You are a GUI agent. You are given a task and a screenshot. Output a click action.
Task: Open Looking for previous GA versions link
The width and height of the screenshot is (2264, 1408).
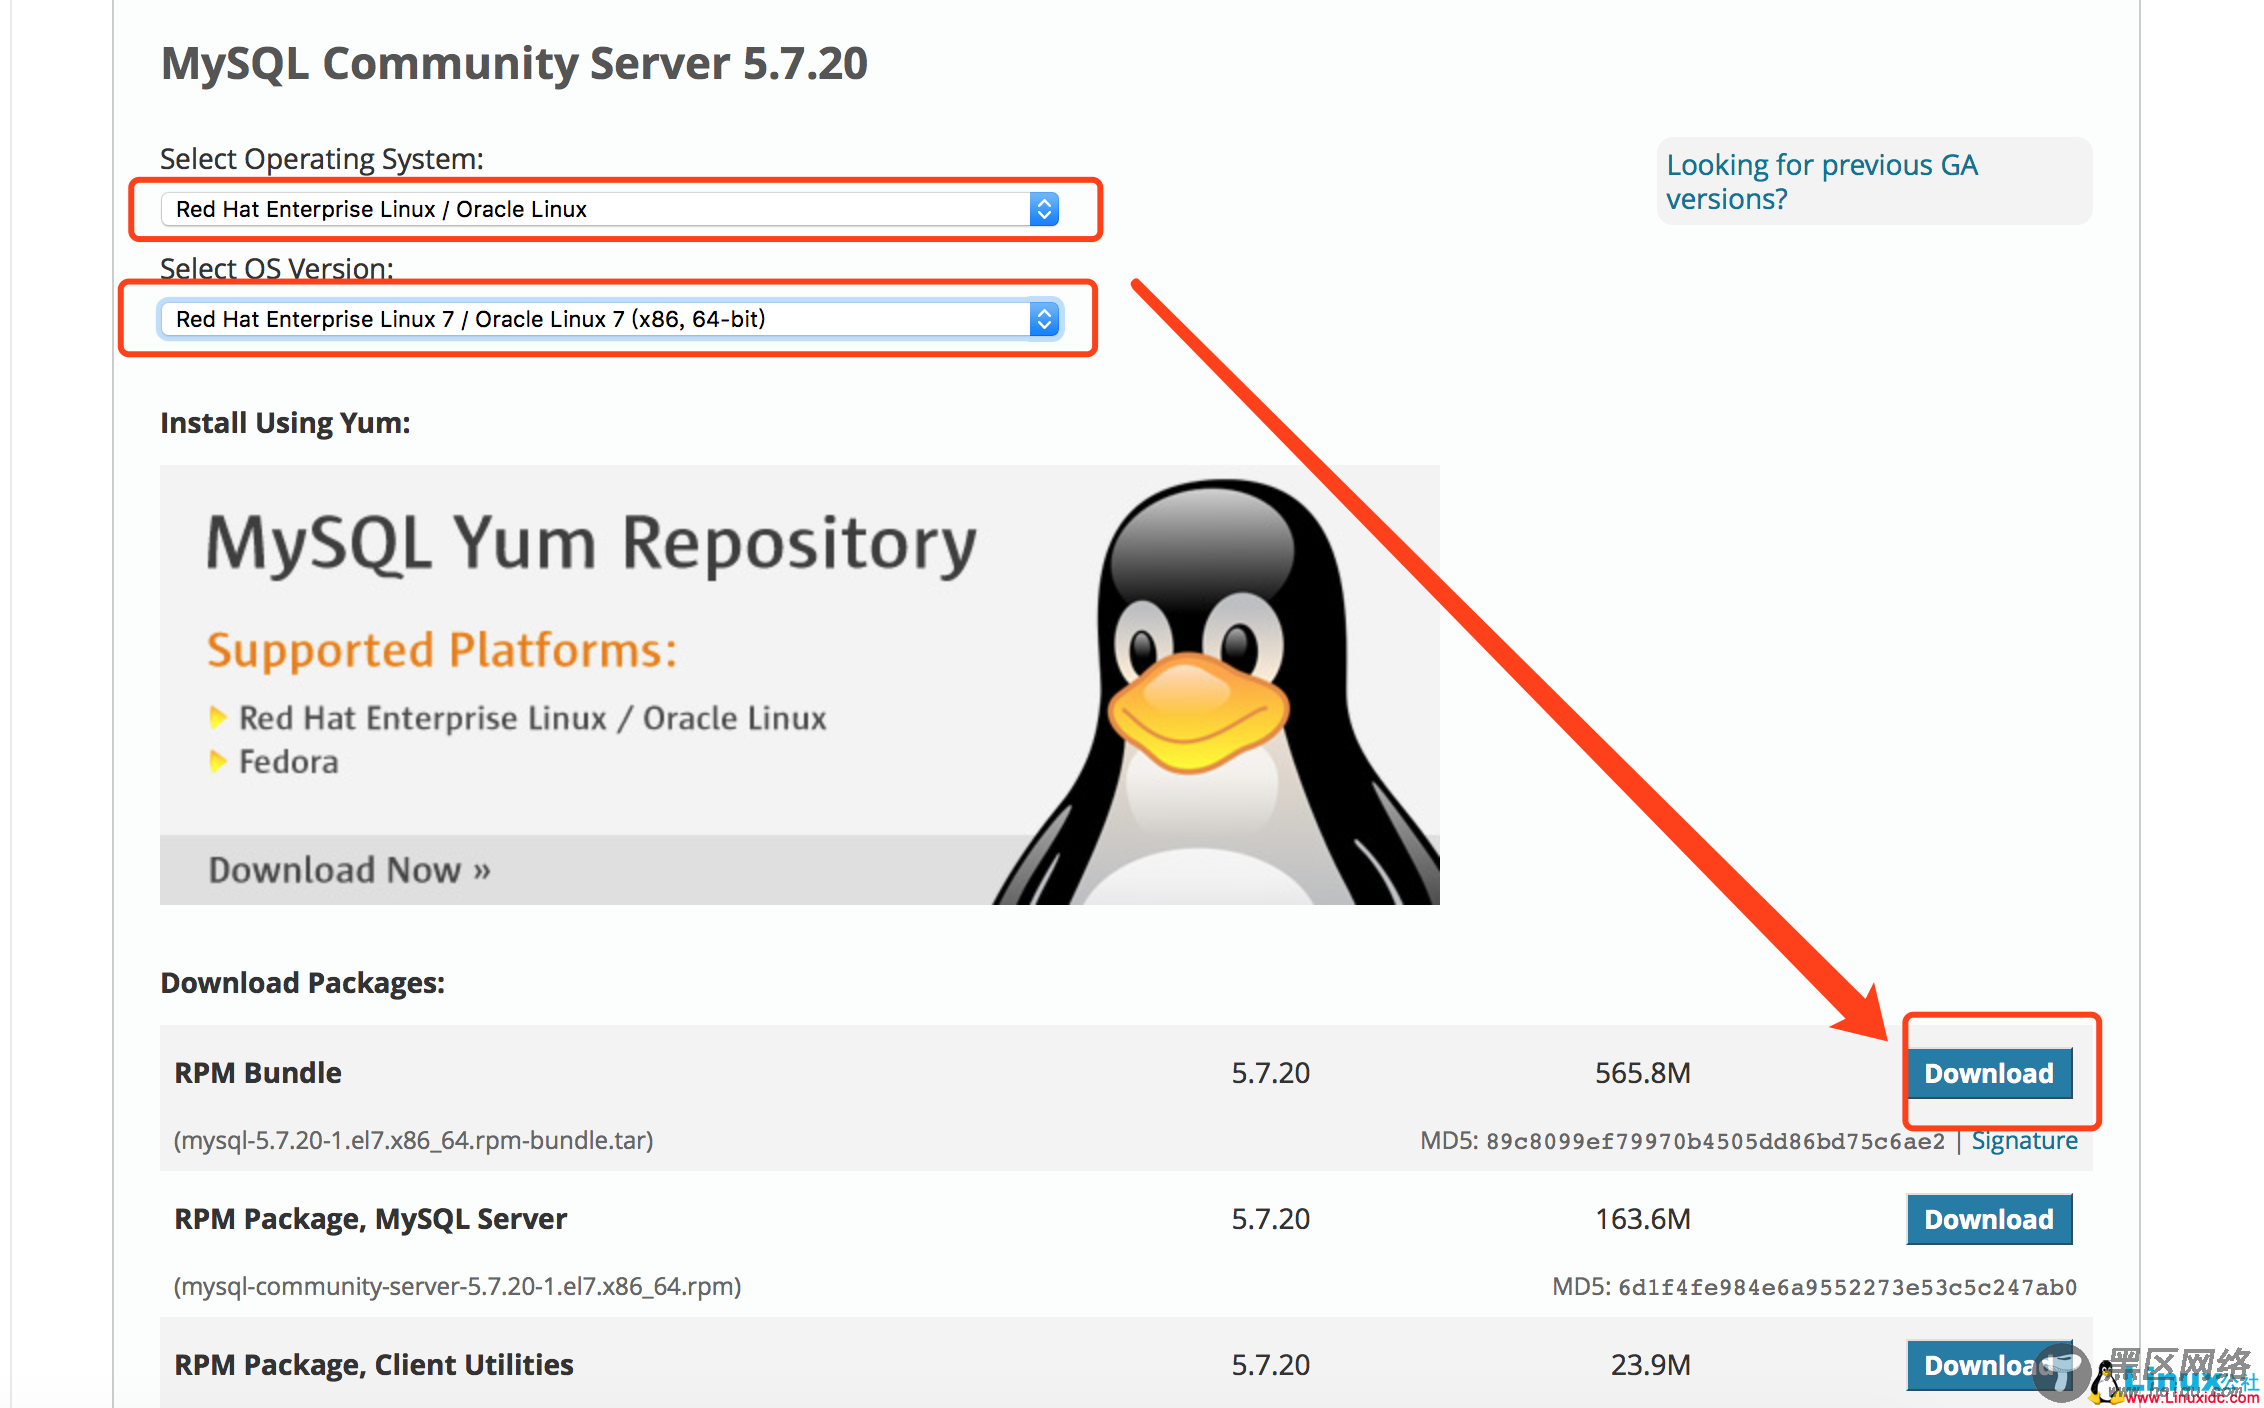pyautogui.click(x=1821, y=181)
